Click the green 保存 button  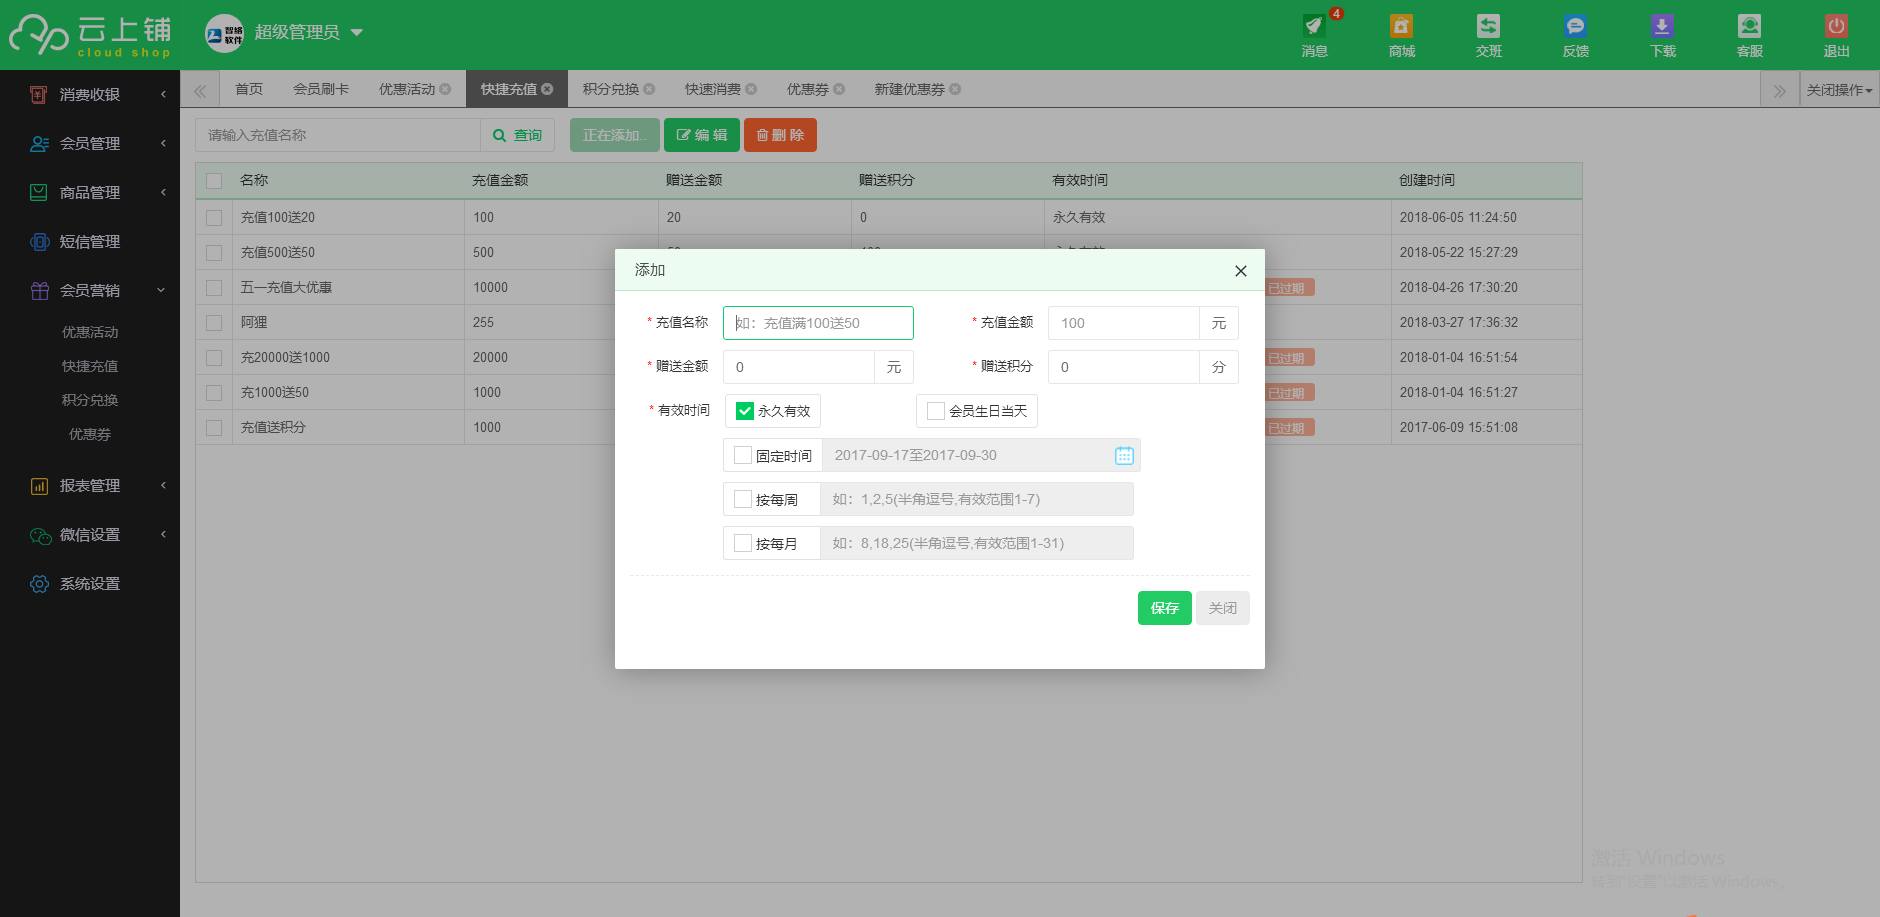click(1164, 608)
